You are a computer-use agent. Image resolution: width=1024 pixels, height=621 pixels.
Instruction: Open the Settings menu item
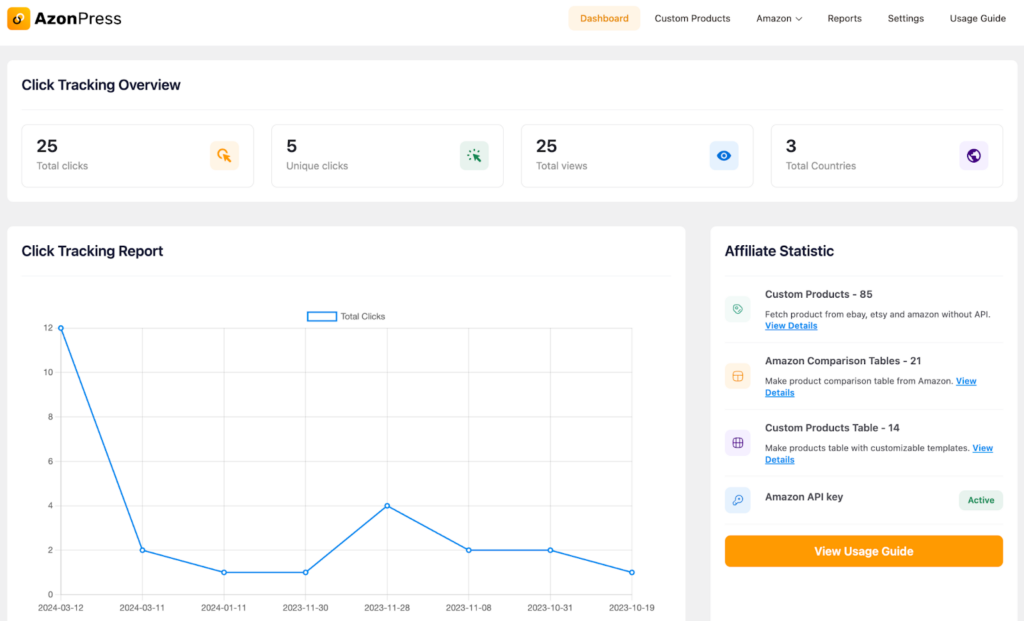coord(905,18)
